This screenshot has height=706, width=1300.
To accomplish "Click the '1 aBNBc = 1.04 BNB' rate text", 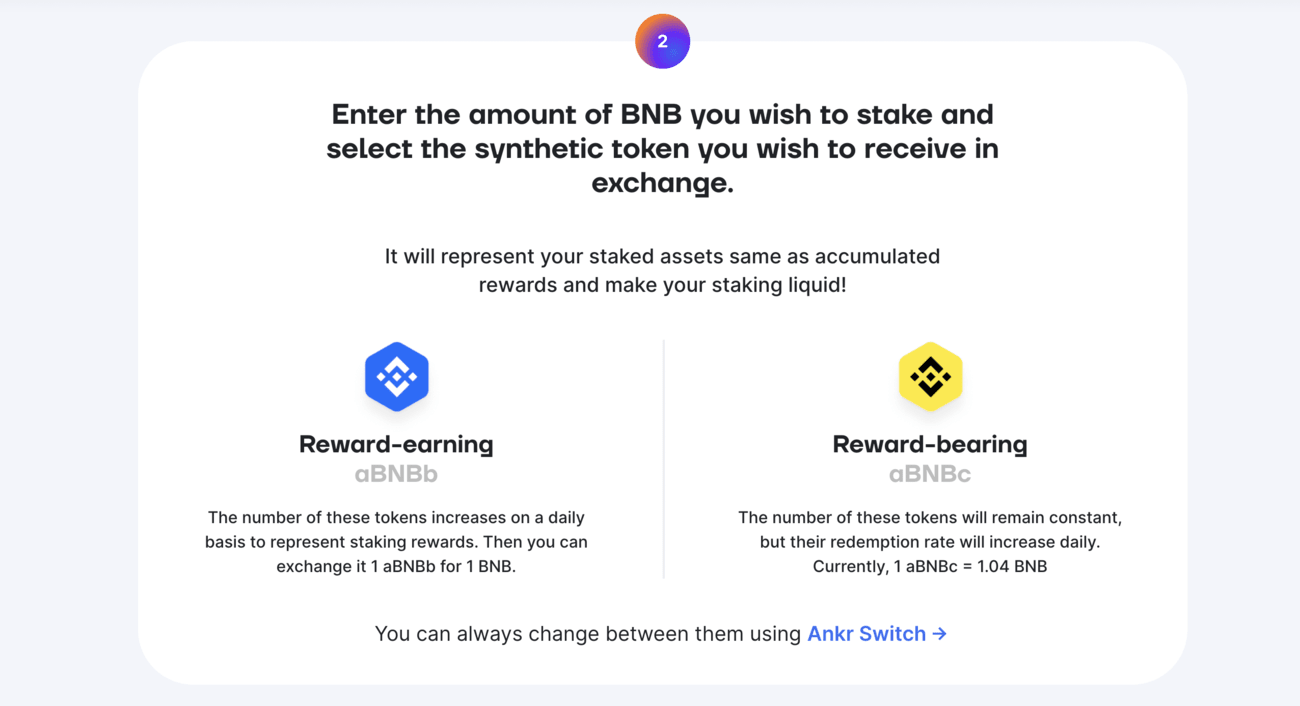I will pyautogui.click(x=930, y=567).
